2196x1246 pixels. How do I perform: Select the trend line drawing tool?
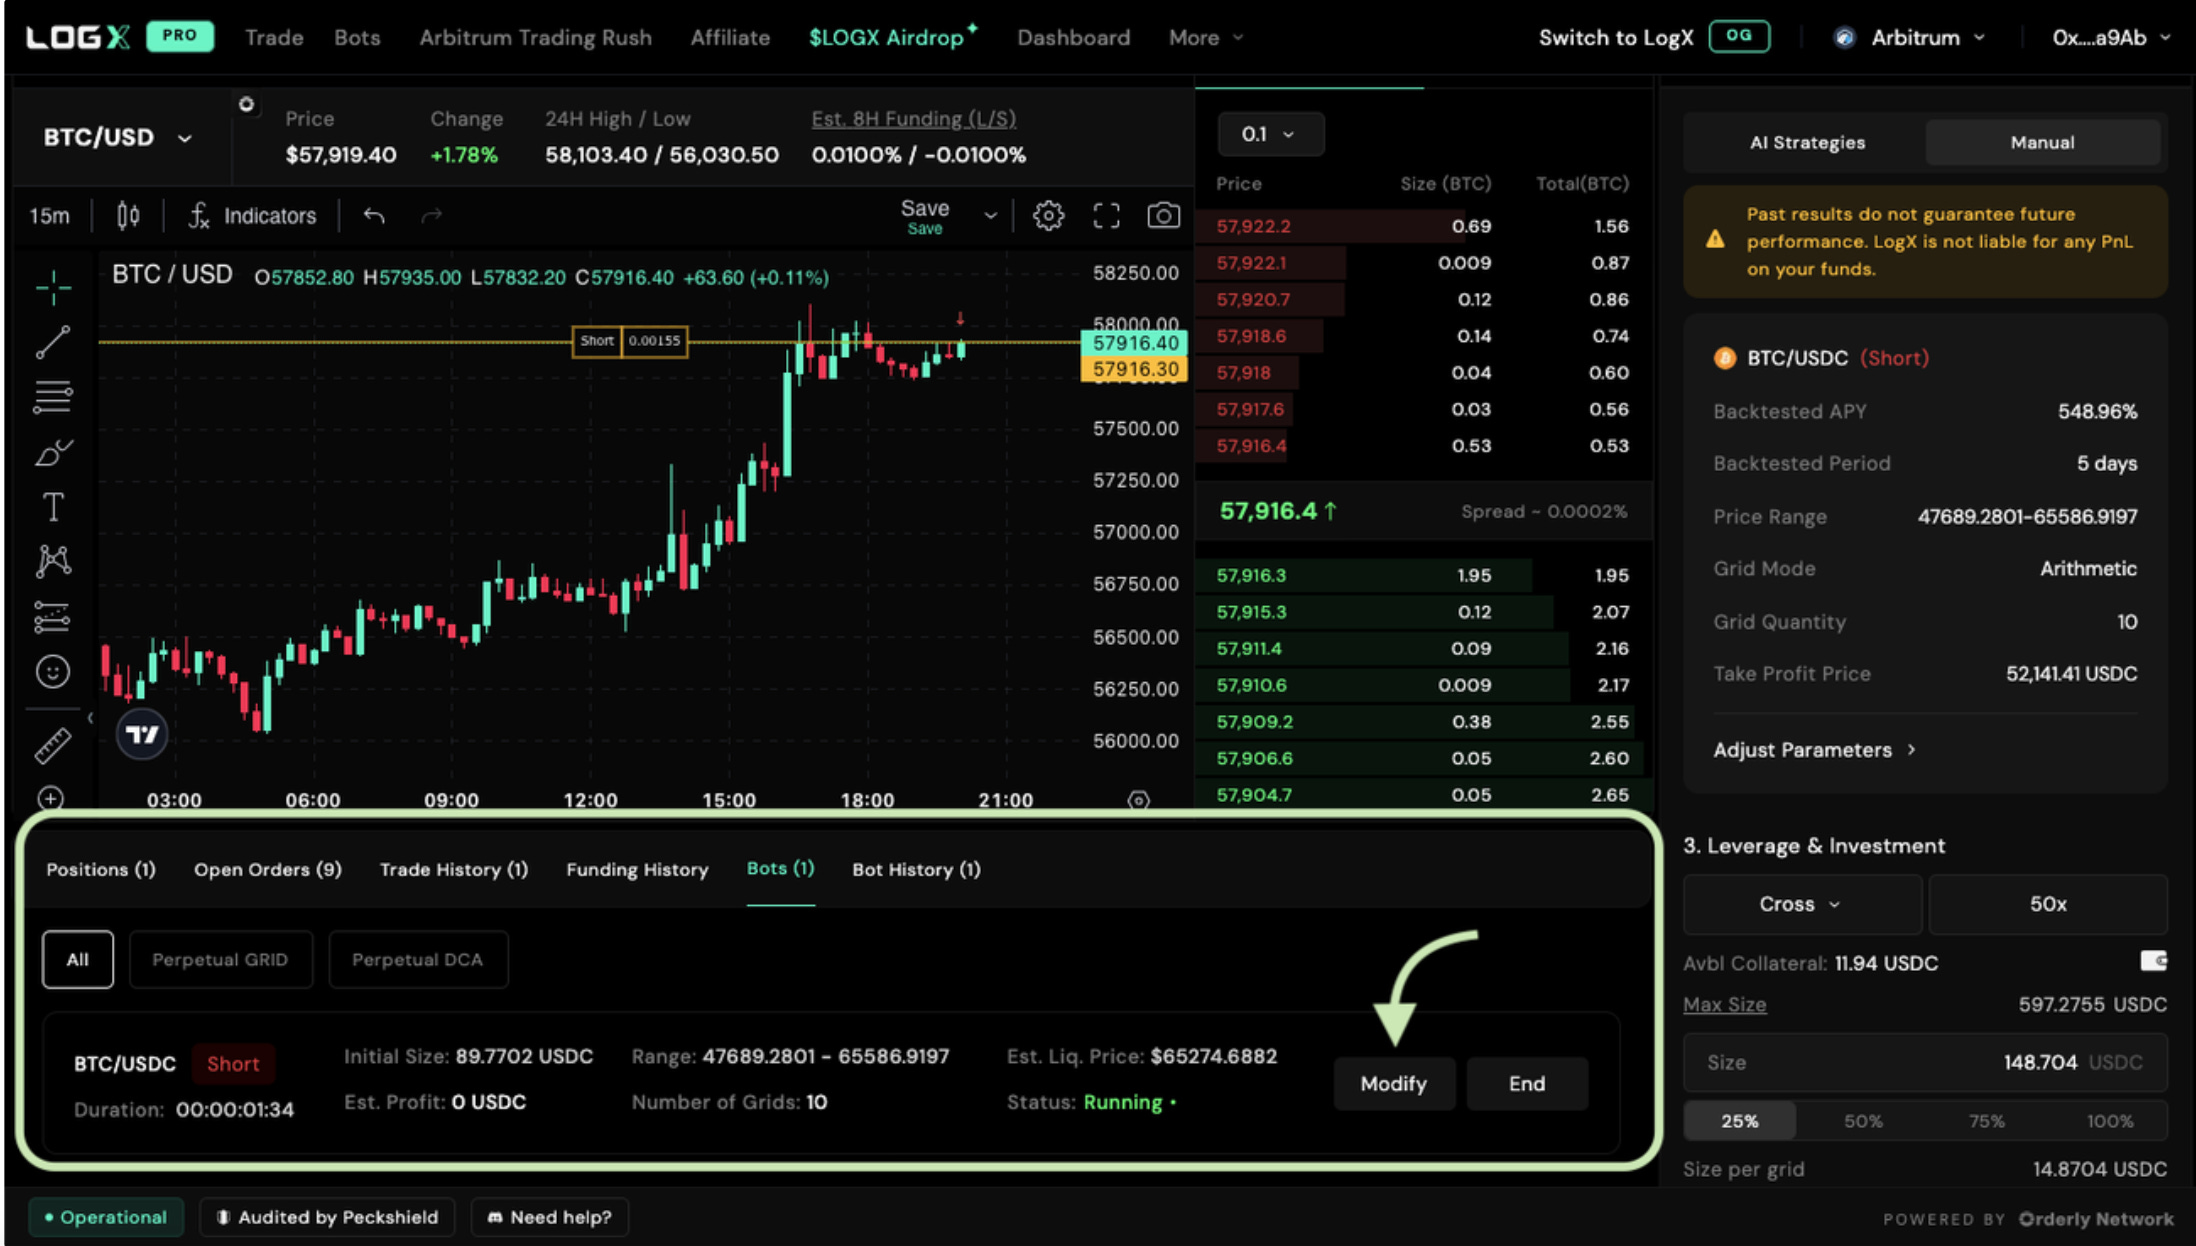[53, 342]
